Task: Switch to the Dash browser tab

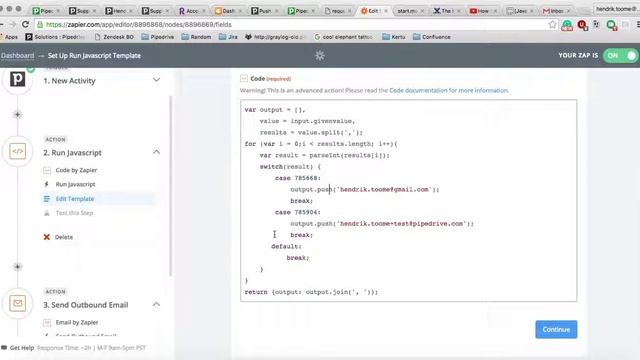Action: coord(228,11)
